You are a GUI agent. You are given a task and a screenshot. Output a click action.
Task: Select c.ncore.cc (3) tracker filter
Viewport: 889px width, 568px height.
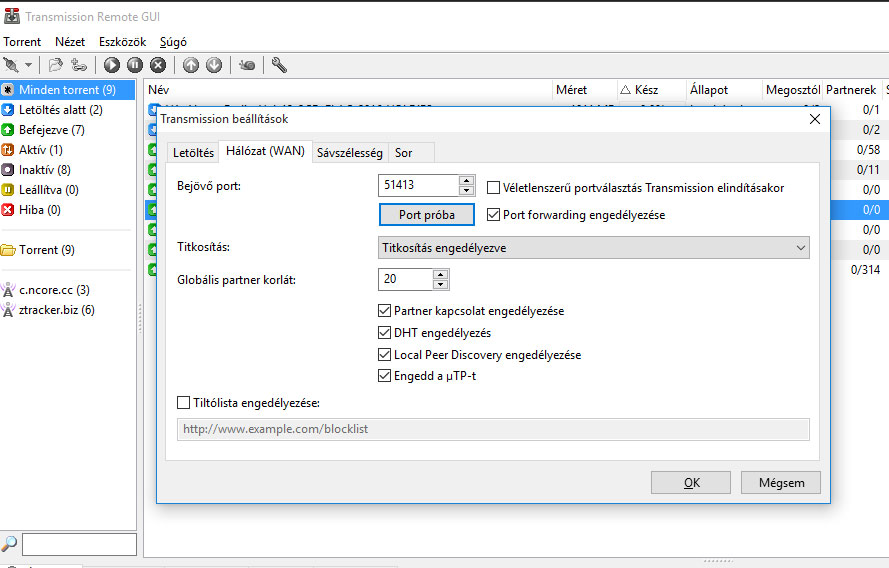[x=67, y=290]
